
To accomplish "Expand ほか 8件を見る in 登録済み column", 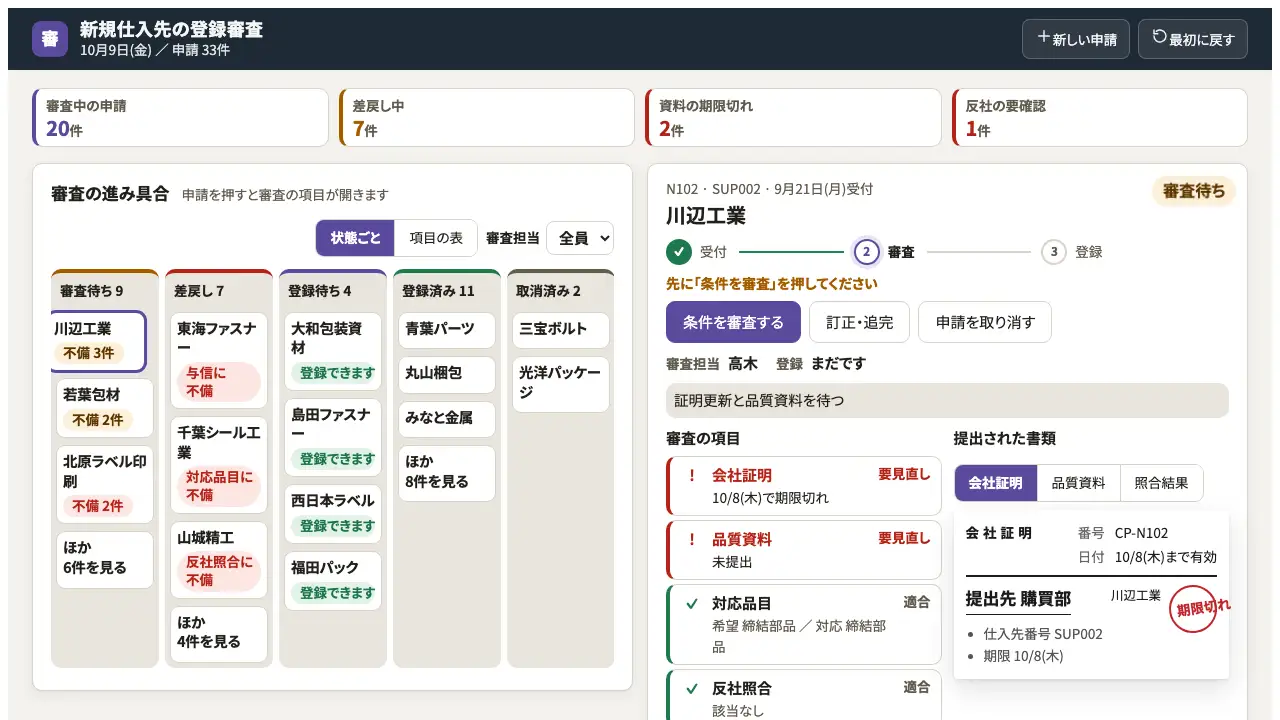I will (447, 473).
